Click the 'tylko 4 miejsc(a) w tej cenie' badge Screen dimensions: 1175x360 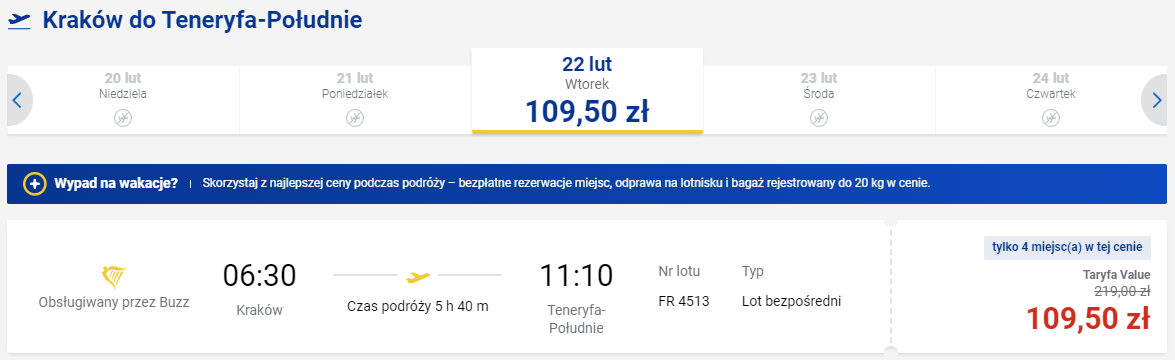(x=1068, y=248)
